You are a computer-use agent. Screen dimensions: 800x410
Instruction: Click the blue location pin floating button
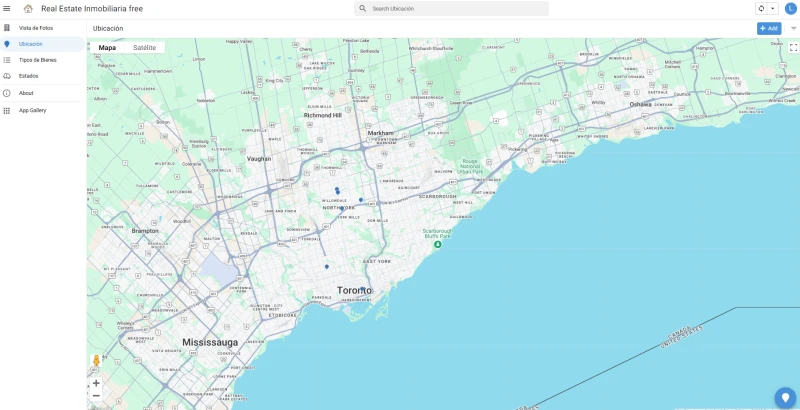785,398
